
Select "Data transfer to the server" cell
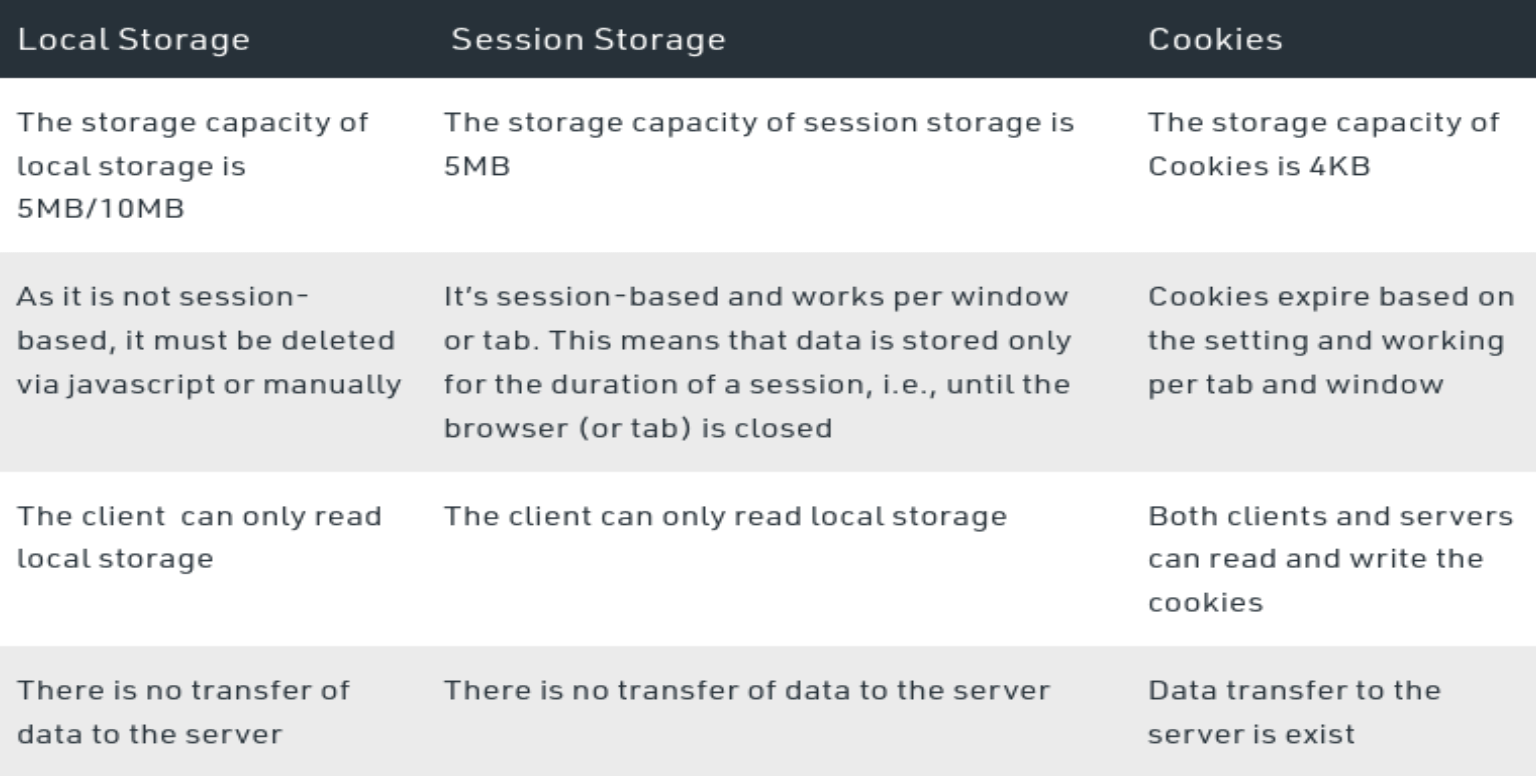point(1294,711)
